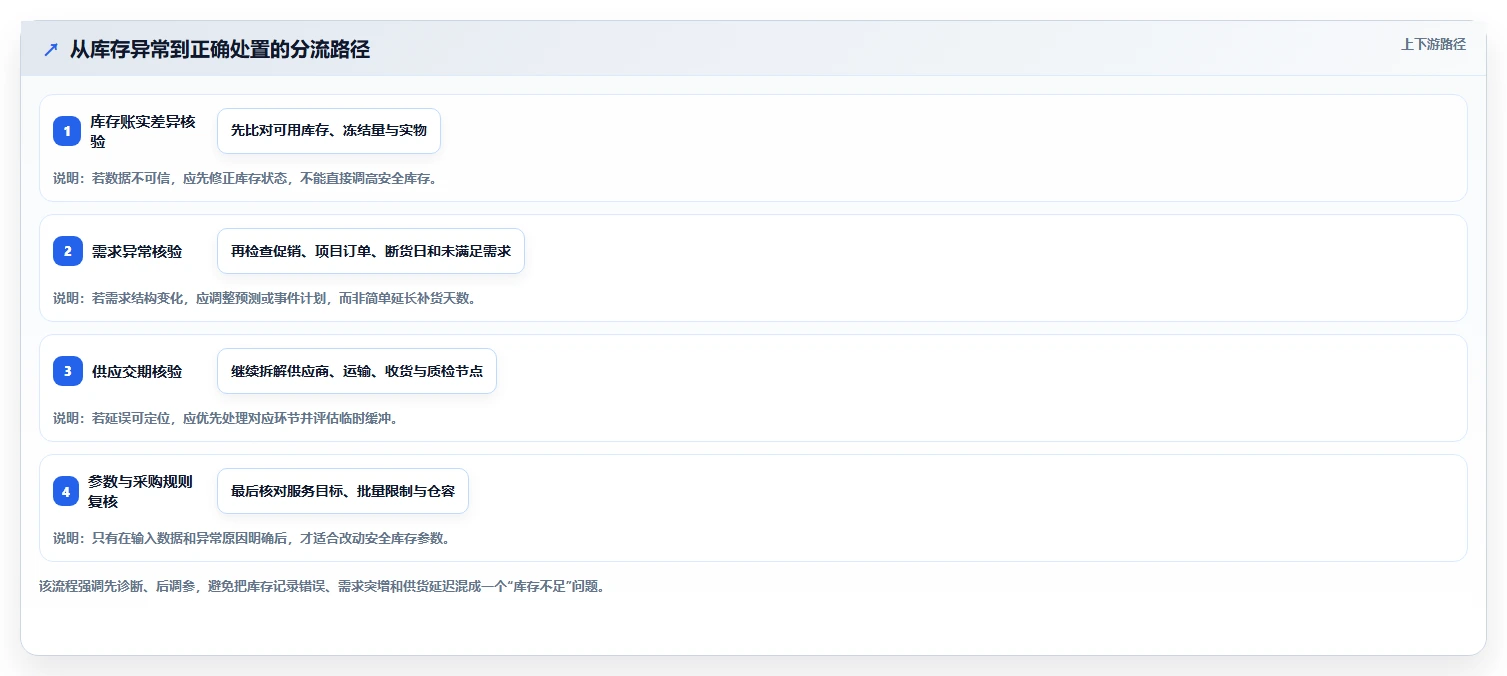Select the 参数与采购规则复核 step title
This screenshot has height=676, width=1507.
pyautogui.click(x=140, y=491)
